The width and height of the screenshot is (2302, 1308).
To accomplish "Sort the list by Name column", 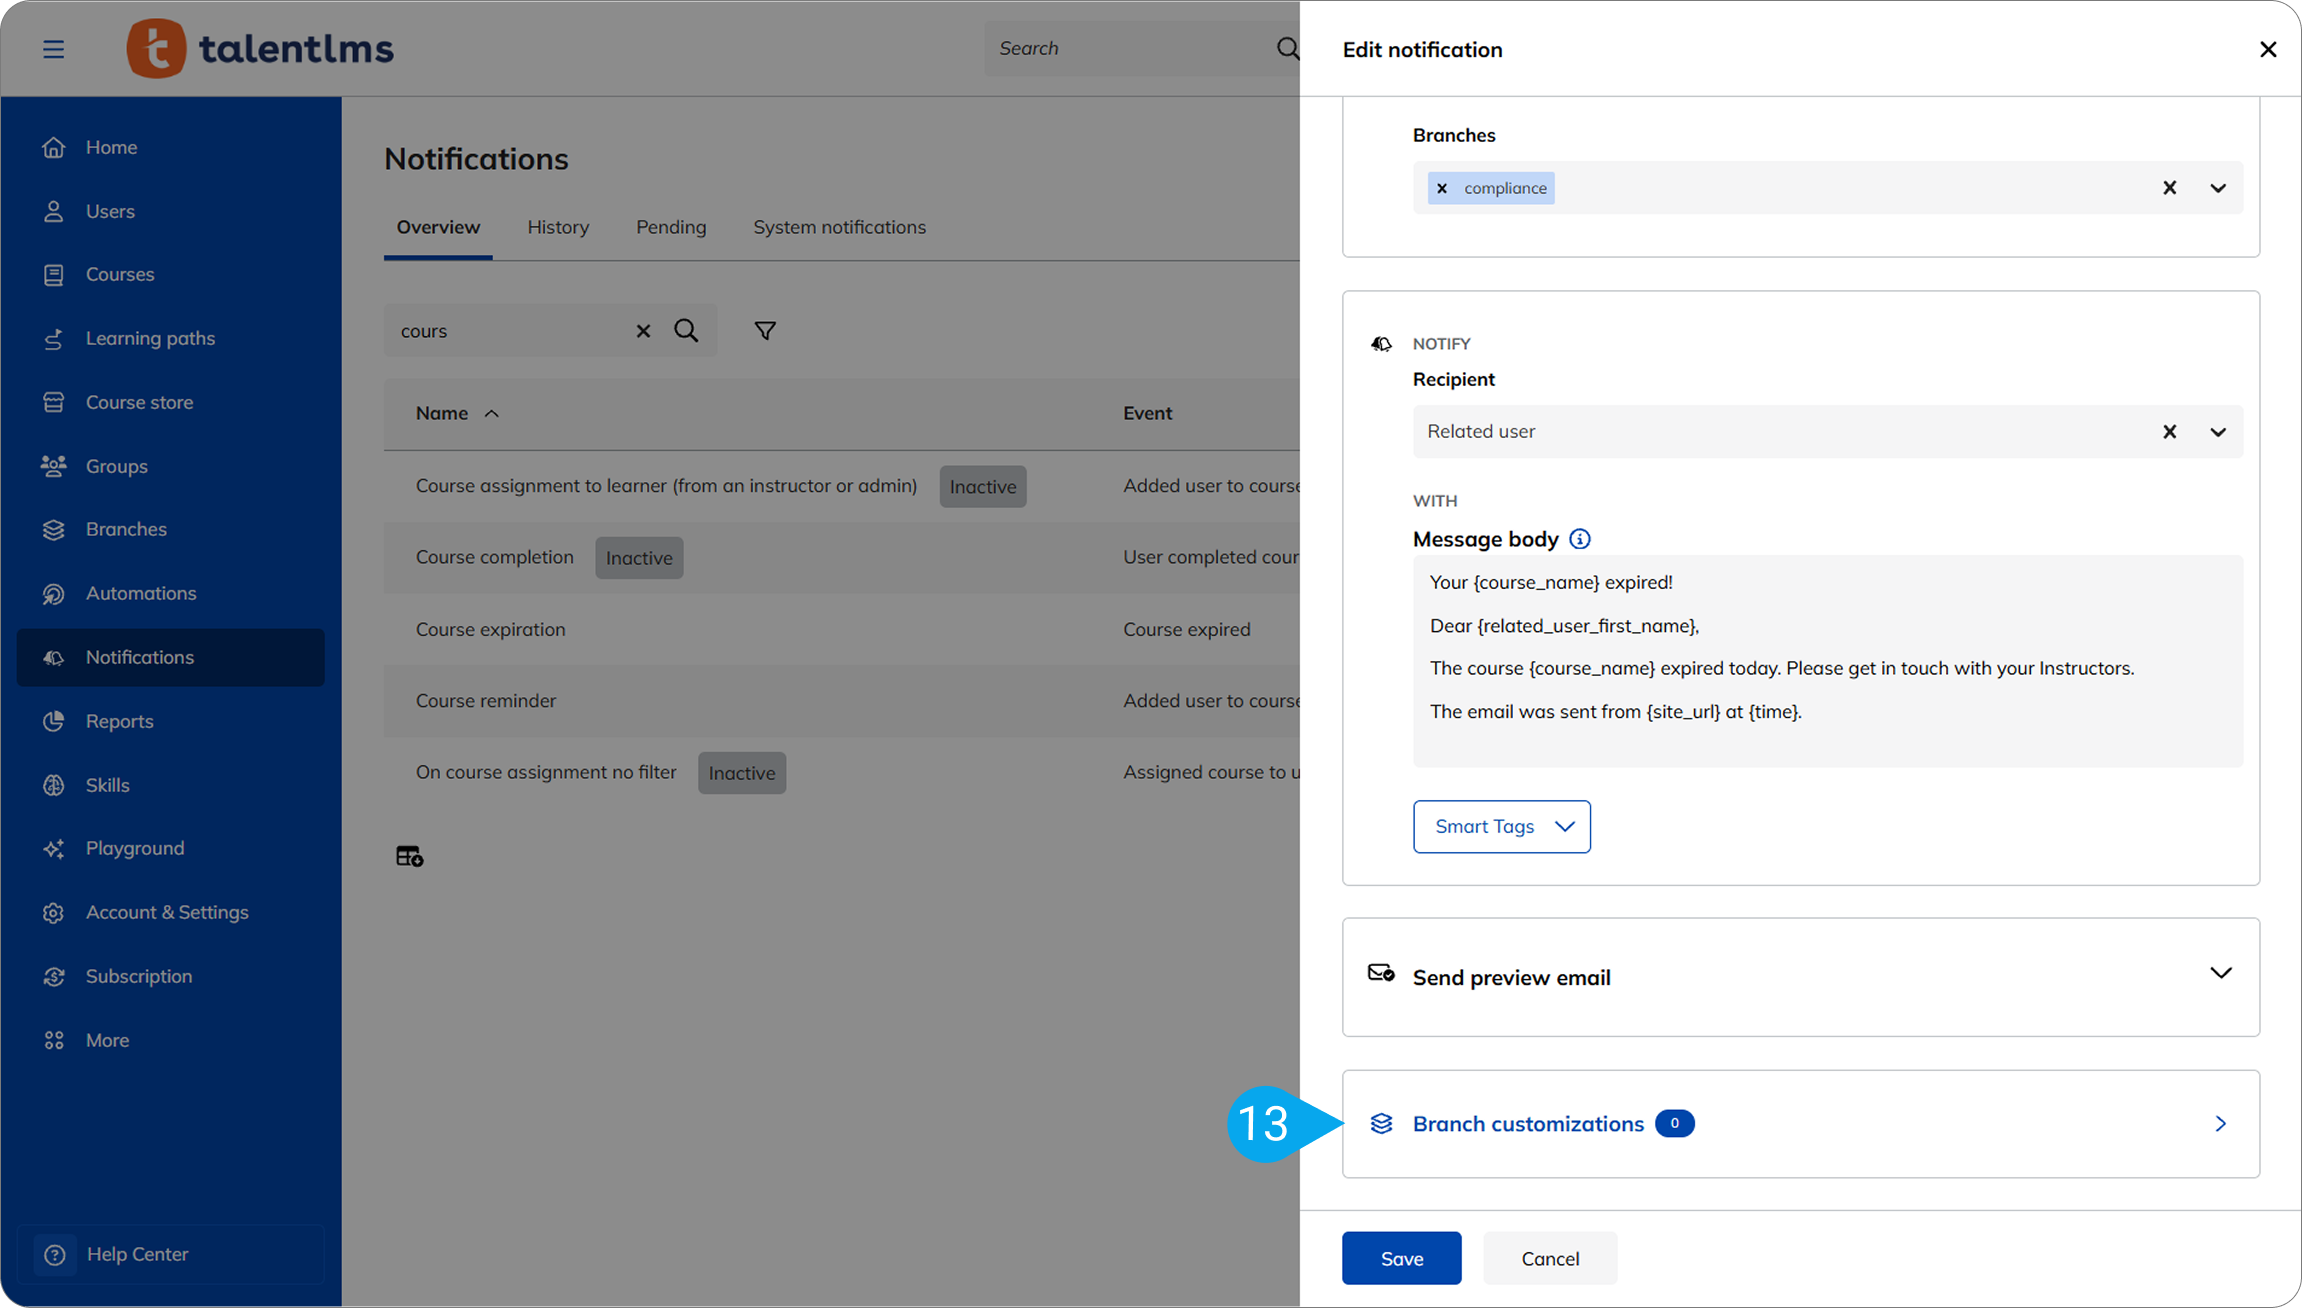I will click(457, 413).
